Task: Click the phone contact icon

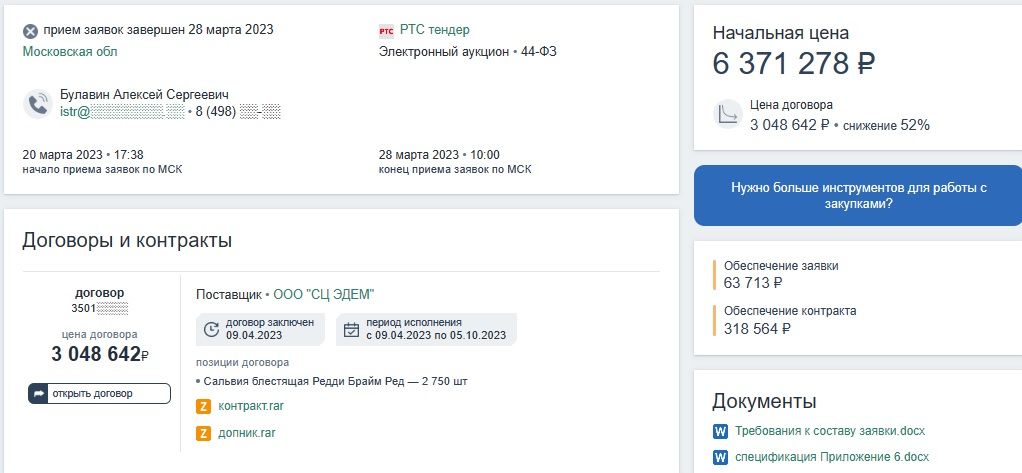Action: [38, 103]
